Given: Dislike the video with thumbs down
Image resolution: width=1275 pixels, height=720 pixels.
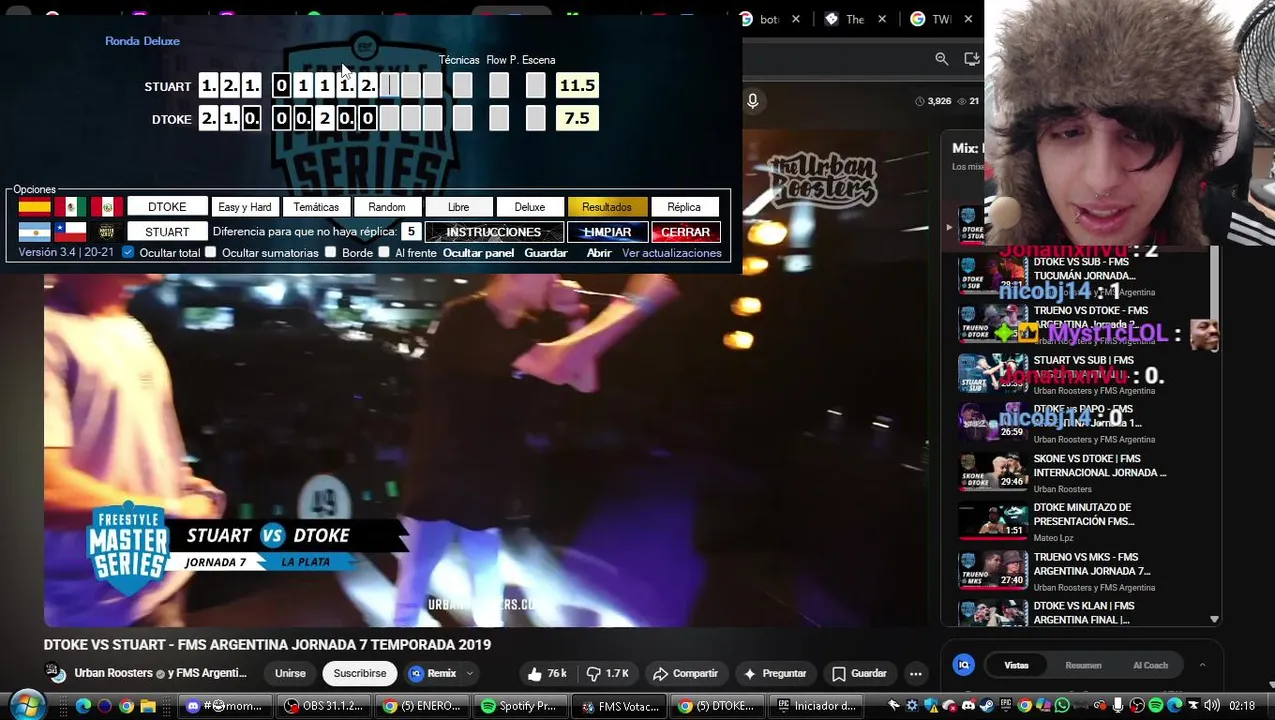Looking at the screenshot, I should coord(607,674).
